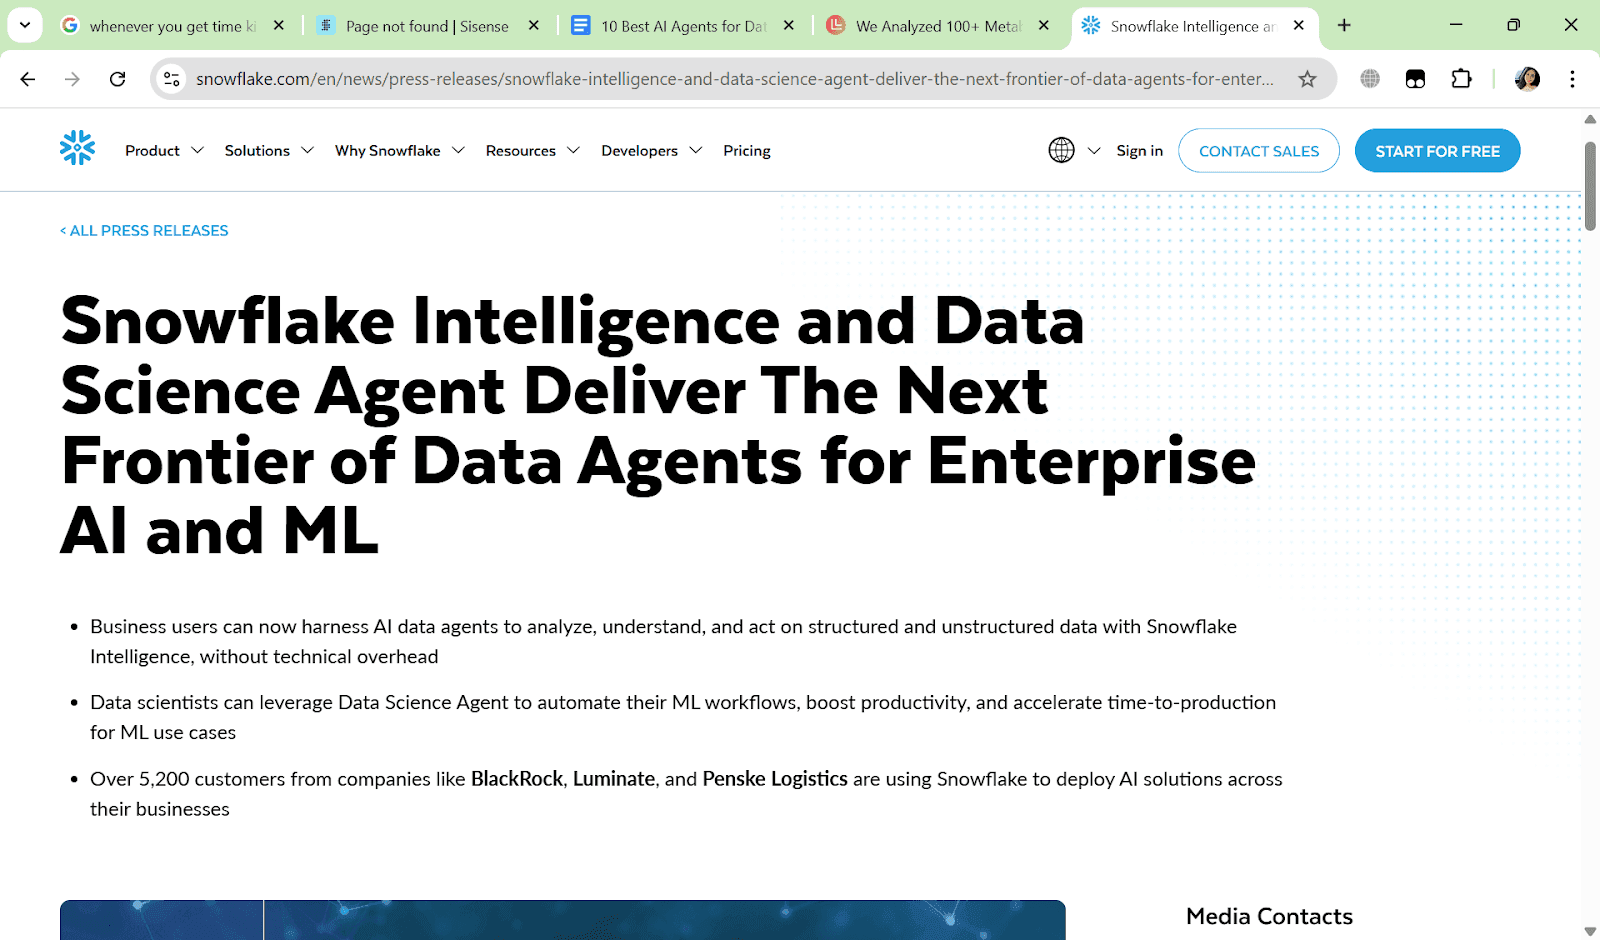The width and height of the screenshot is (1600, 940).
Task: Open Chrome three-dot menu
Action: click(x=1572, y=79)
